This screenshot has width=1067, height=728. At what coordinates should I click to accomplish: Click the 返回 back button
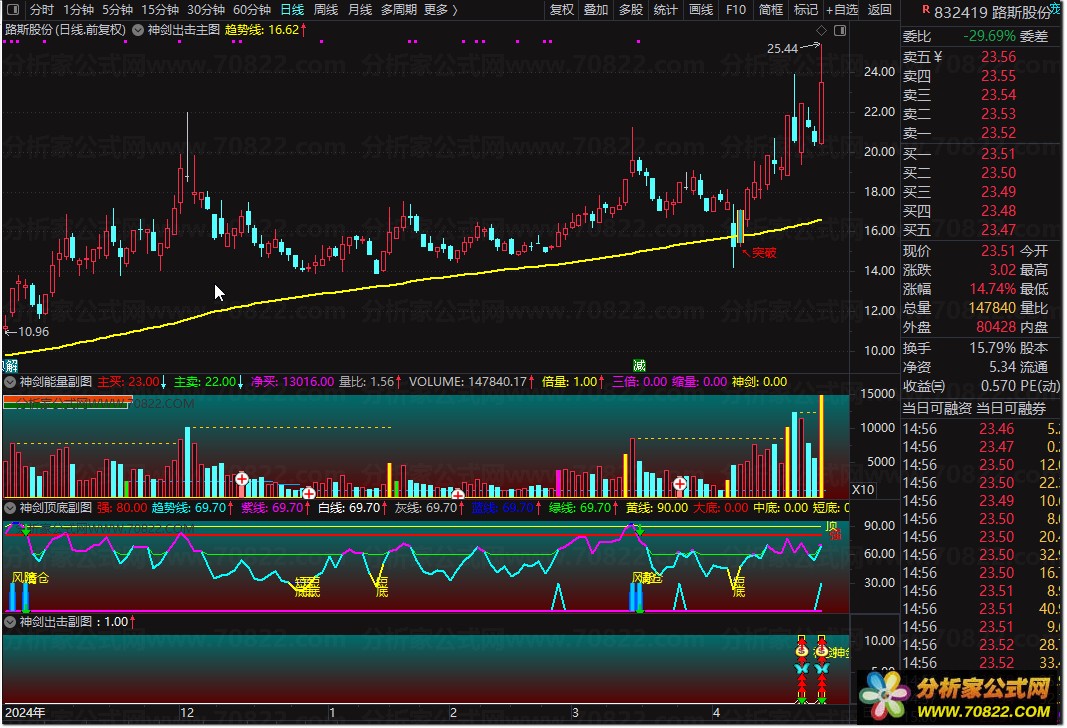[879, 10]
